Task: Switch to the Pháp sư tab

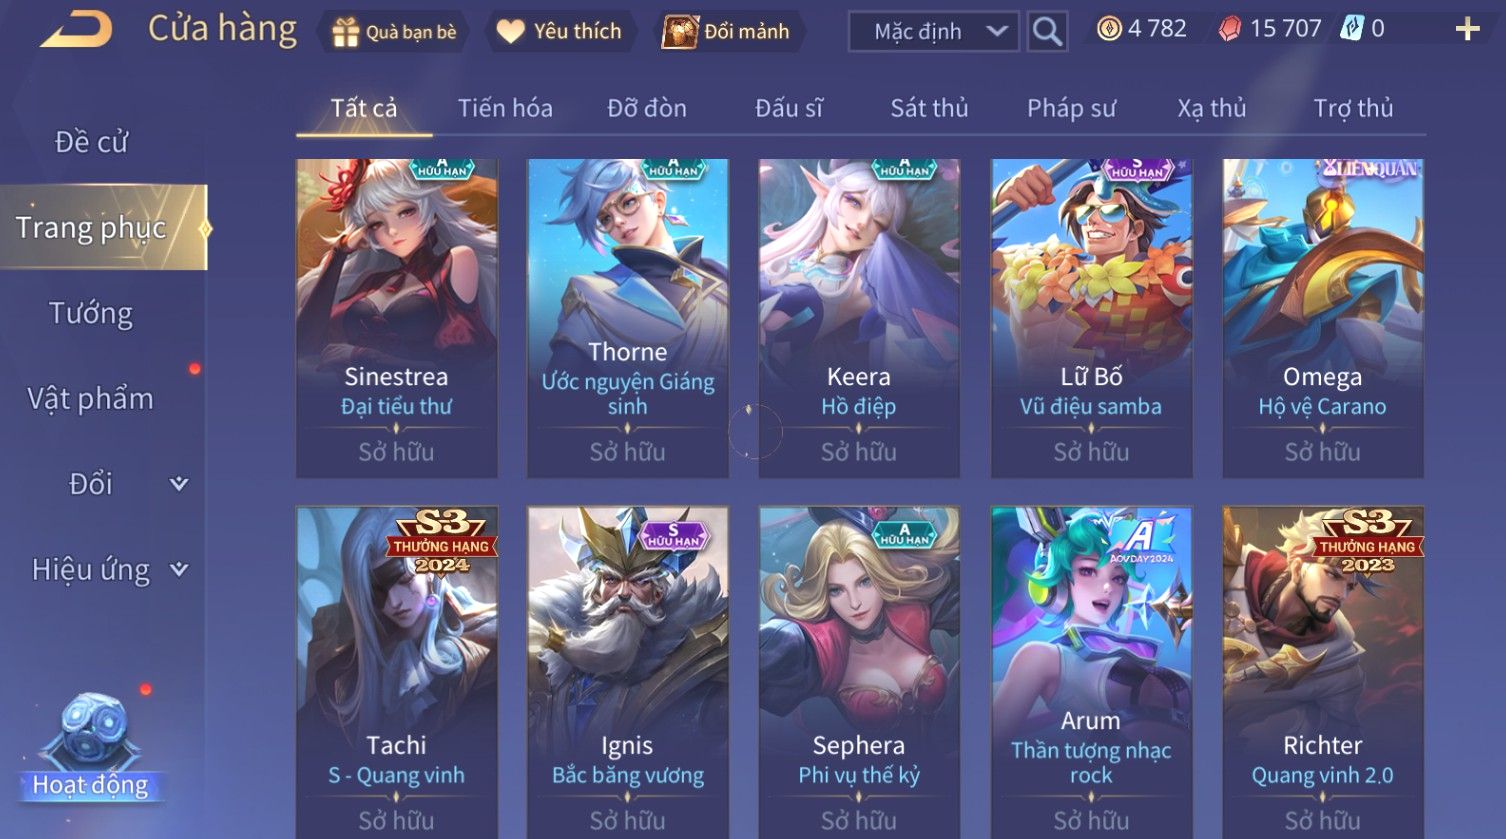Action: point(1071,108)
